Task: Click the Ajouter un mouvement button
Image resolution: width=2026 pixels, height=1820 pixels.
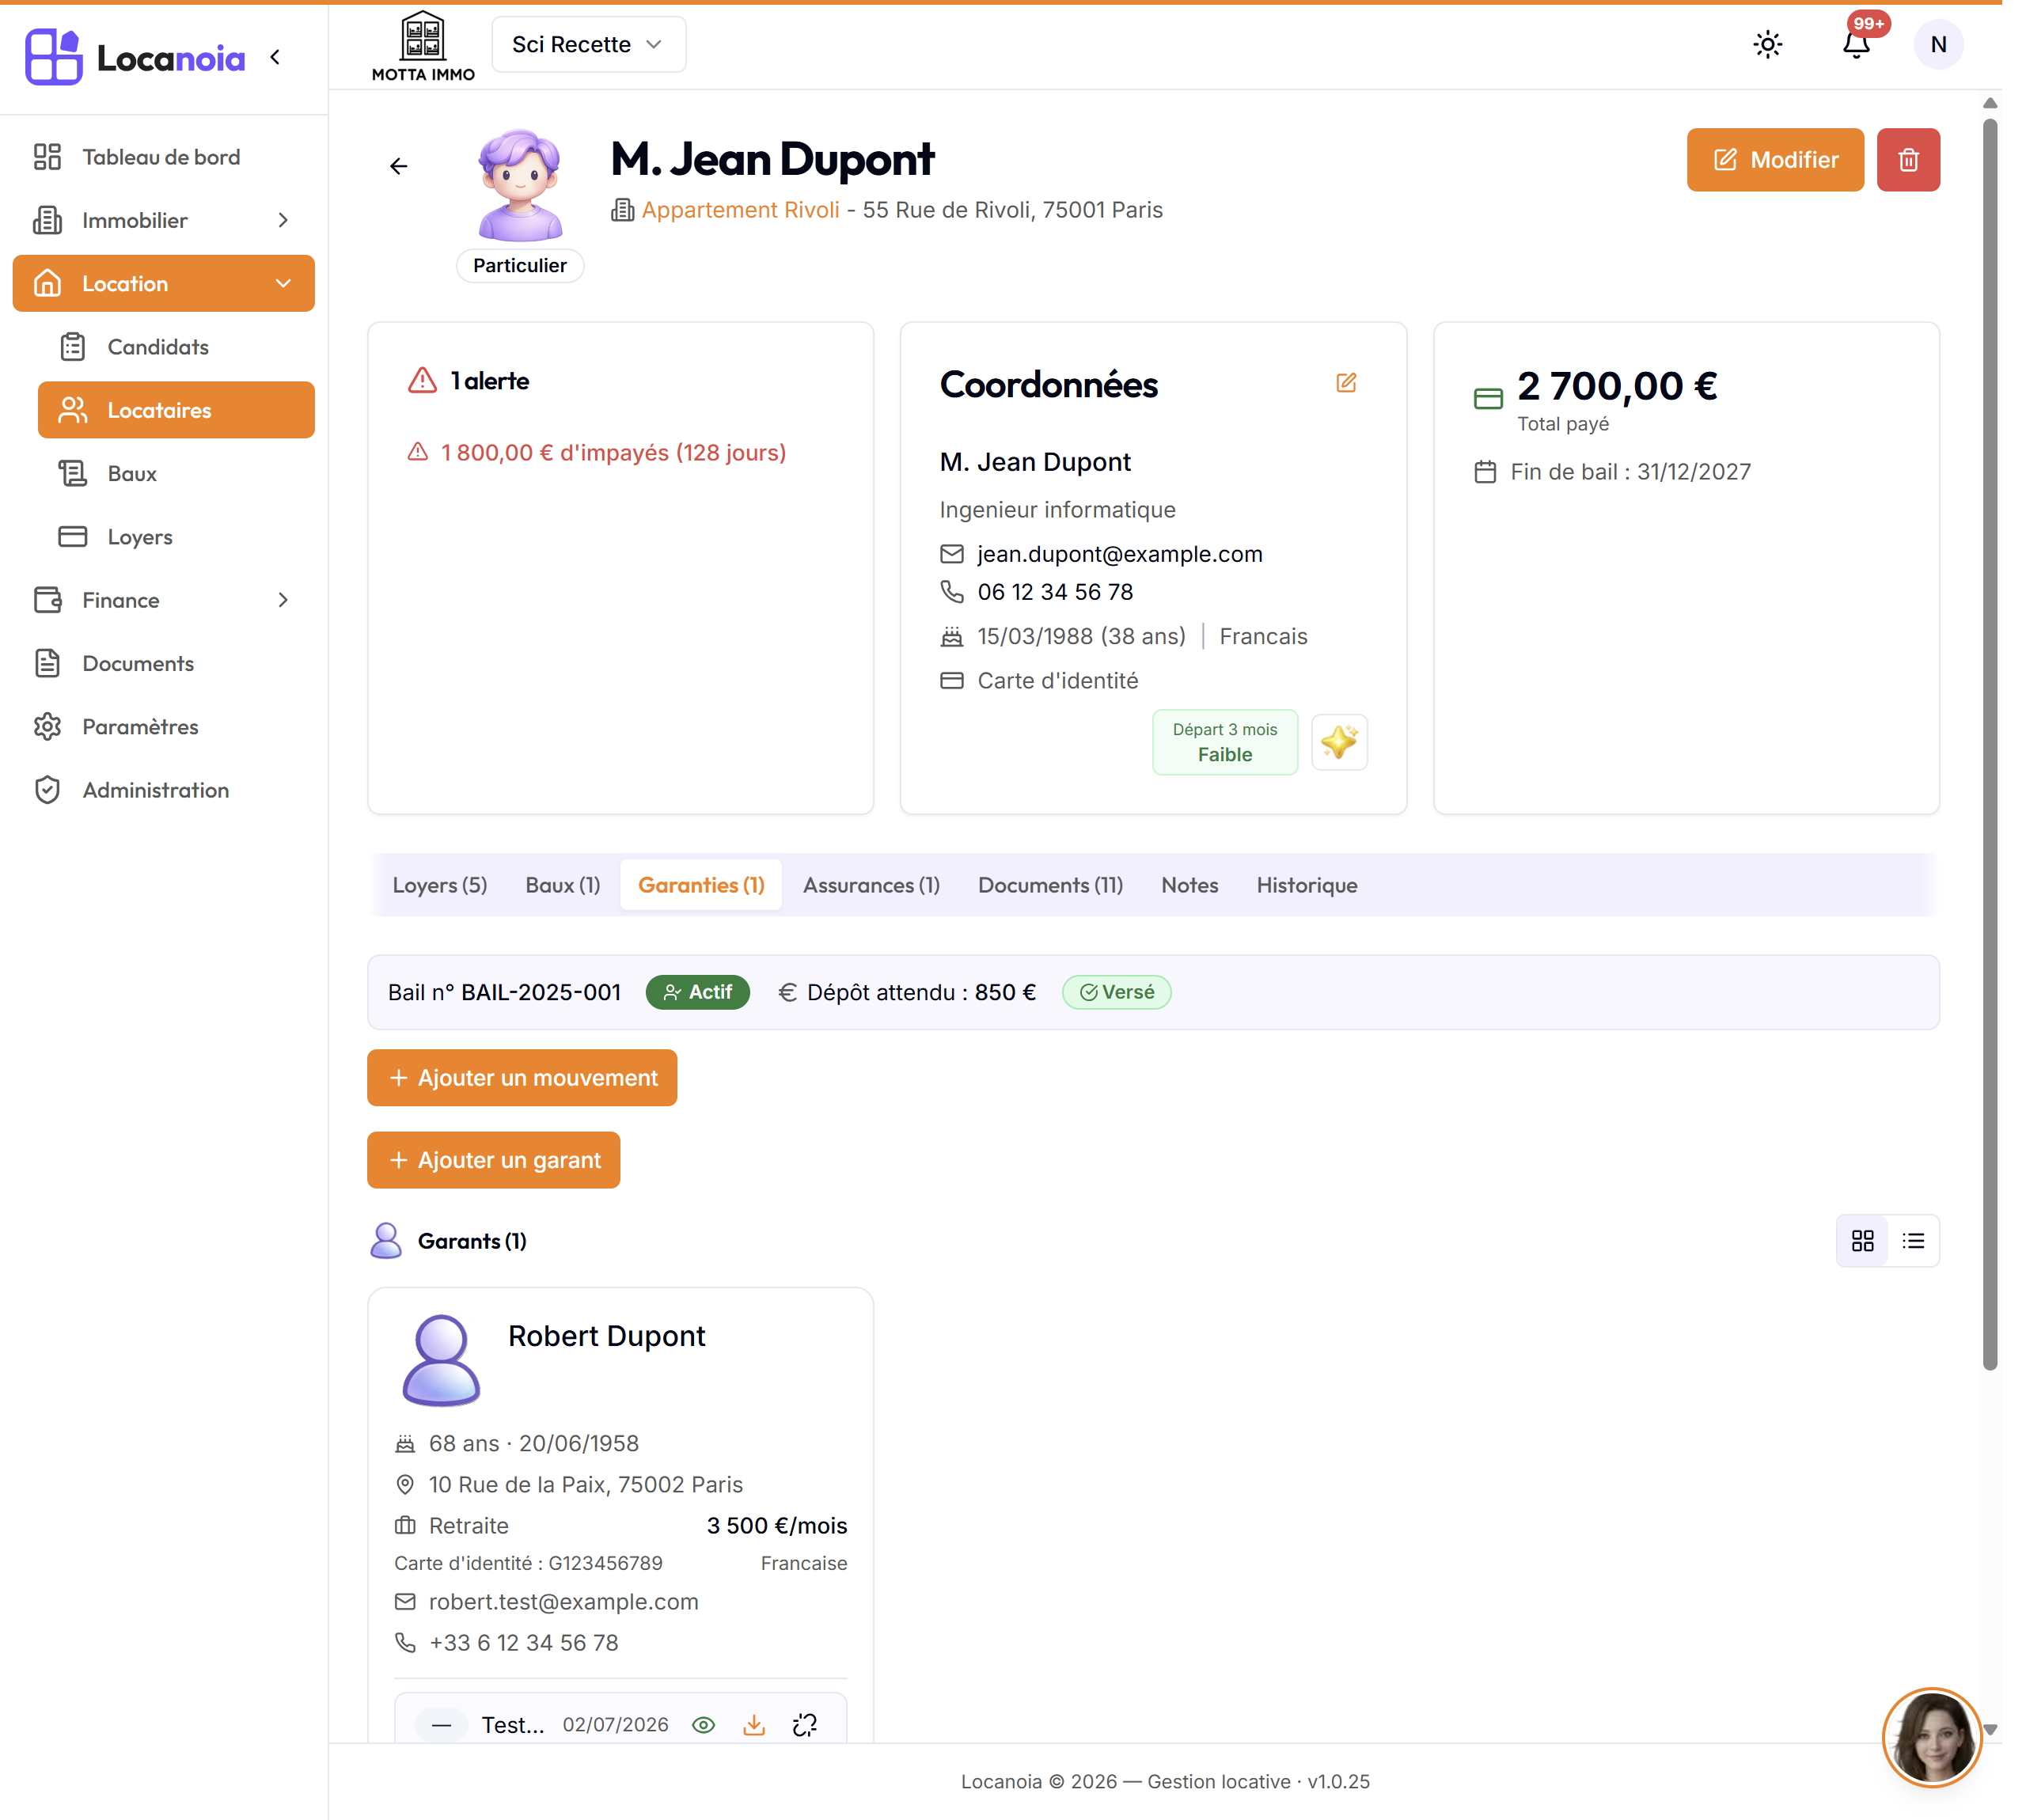Action: [522, 1078]
